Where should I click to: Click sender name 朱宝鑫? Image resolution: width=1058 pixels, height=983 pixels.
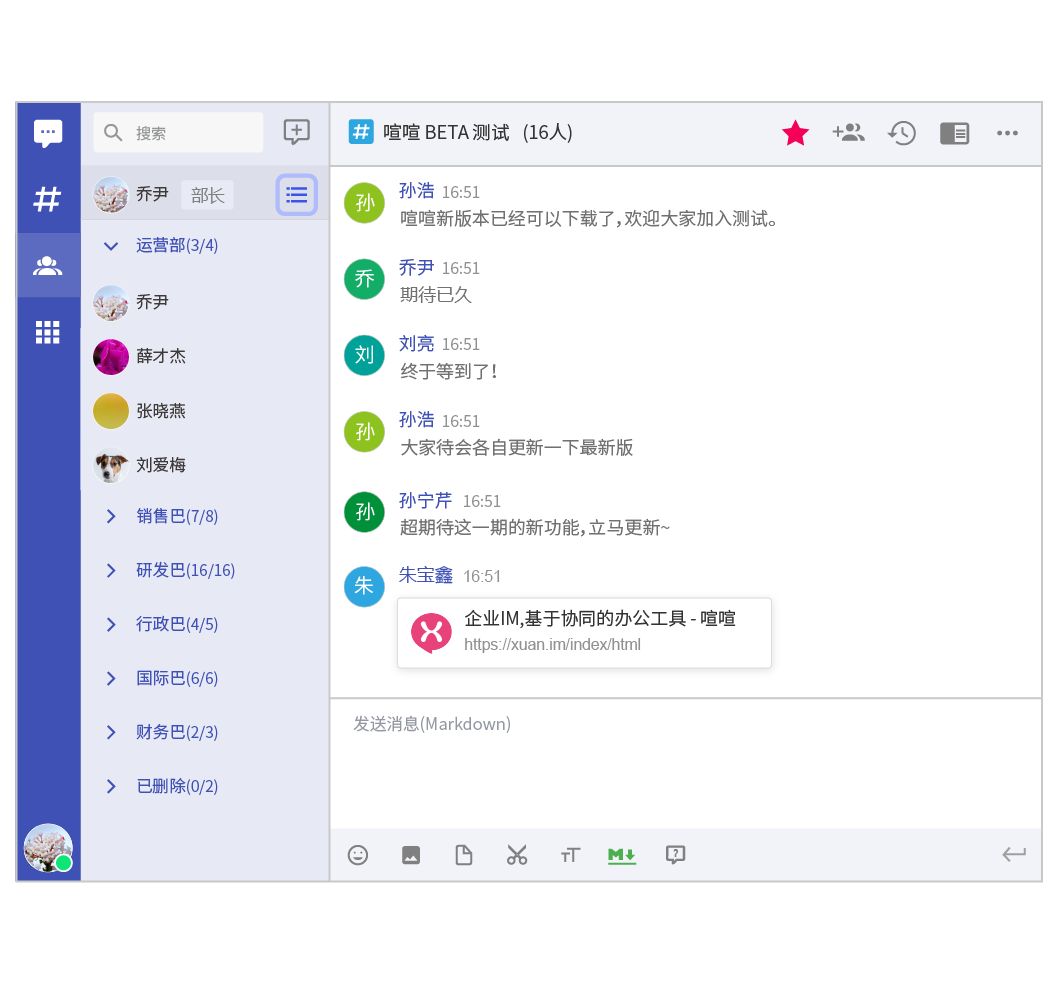coord(425,575)
